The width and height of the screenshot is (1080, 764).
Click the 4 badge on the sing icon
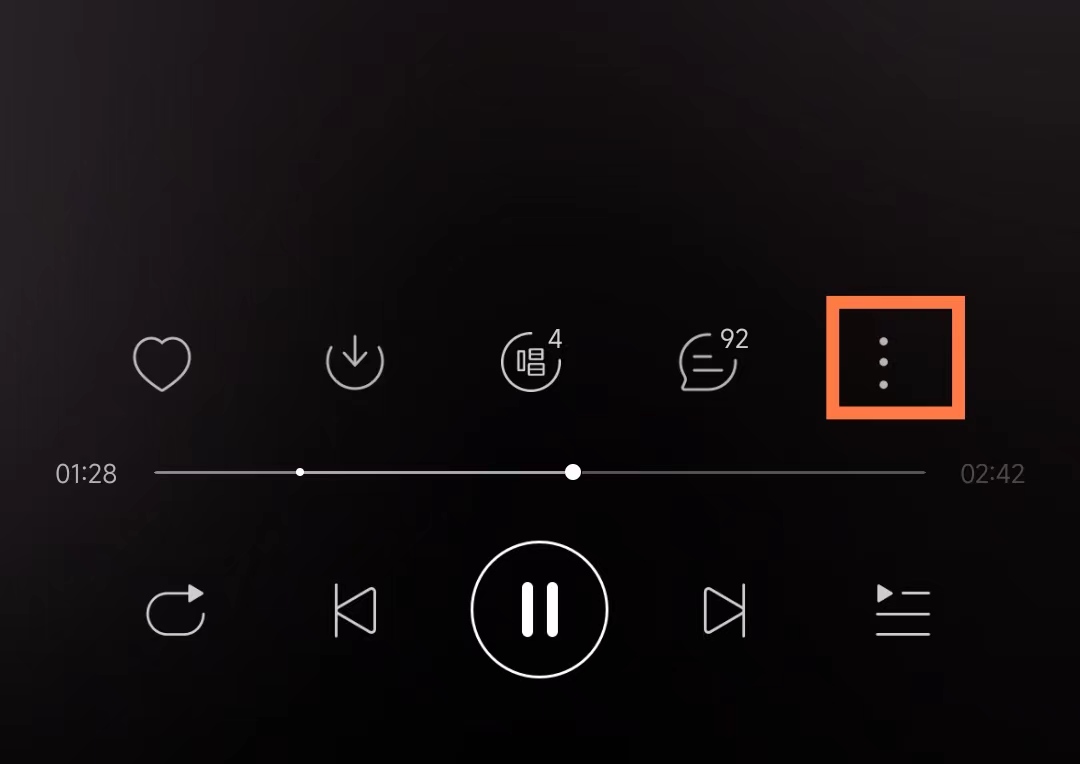[x=555, y=338]
